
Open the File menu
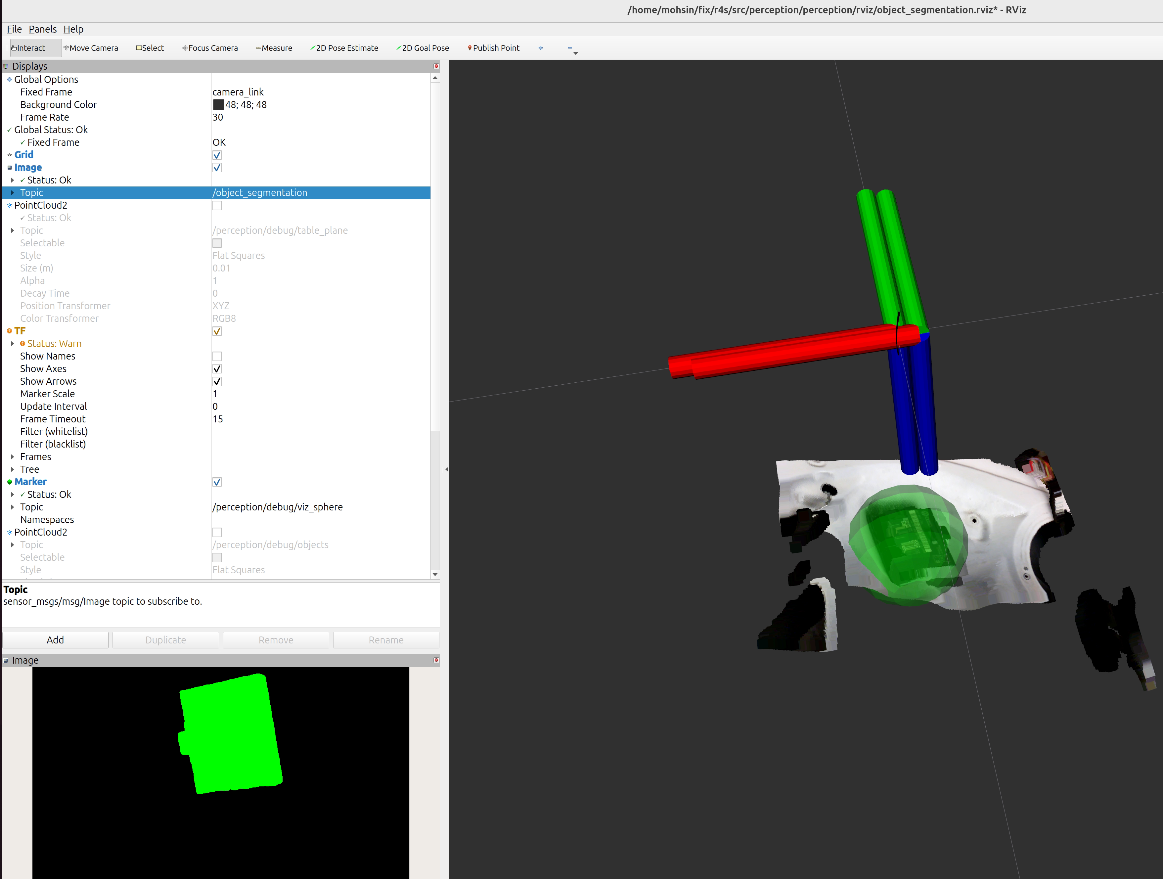coord(13,29)
